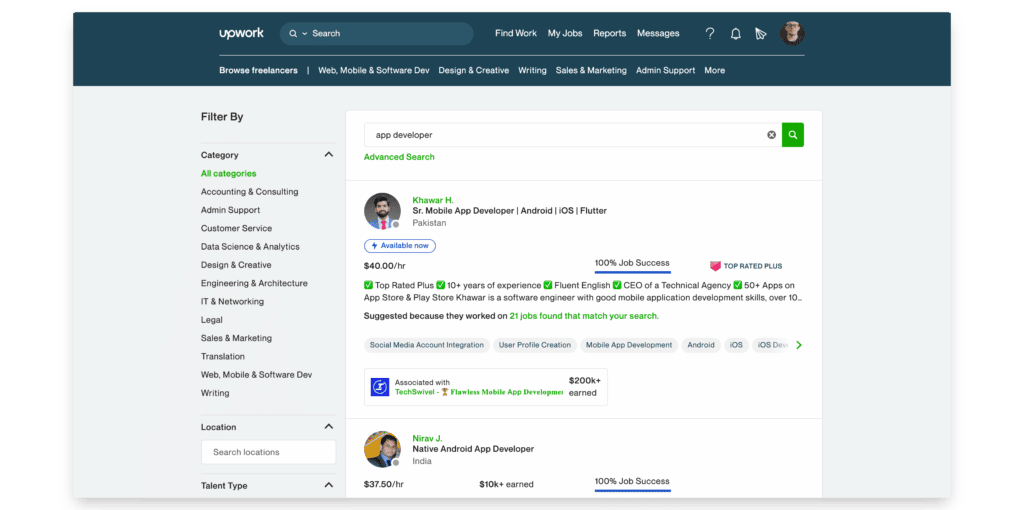
Task: Click the Search locations input field
Action: [x=268, y=452]
